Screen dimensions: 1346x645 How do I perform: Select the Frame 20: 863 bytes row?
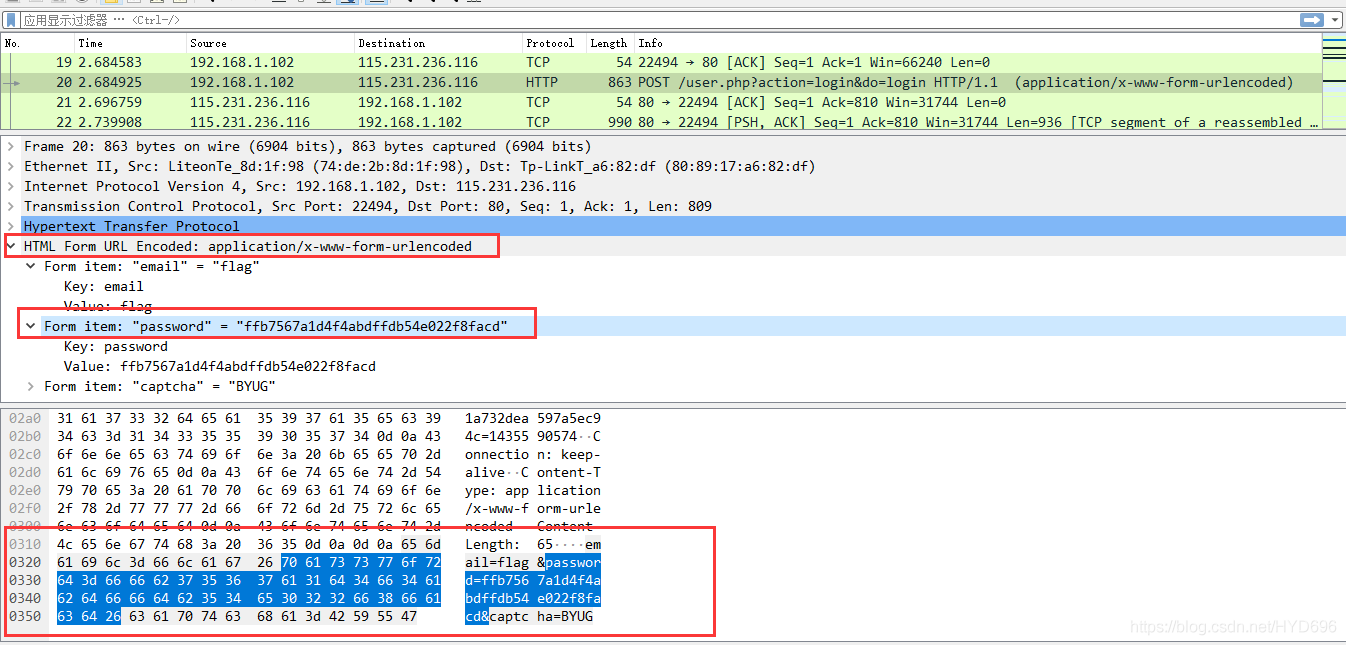673,146
